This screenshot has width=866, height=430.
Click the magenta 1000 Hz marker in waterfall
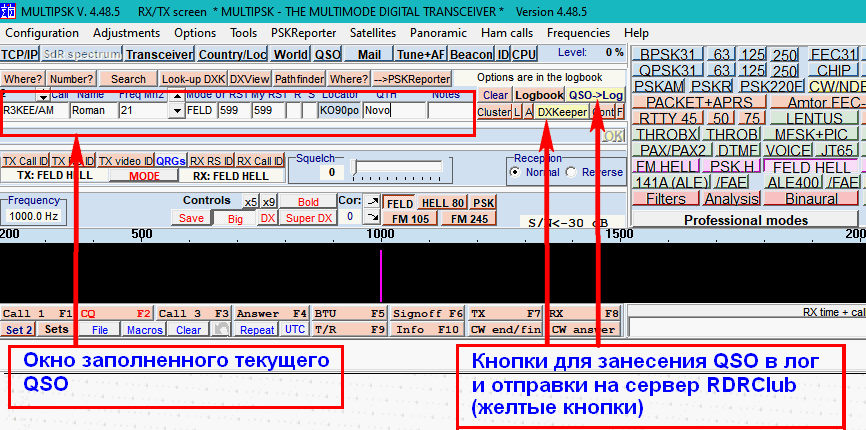(x=381, y=275)
